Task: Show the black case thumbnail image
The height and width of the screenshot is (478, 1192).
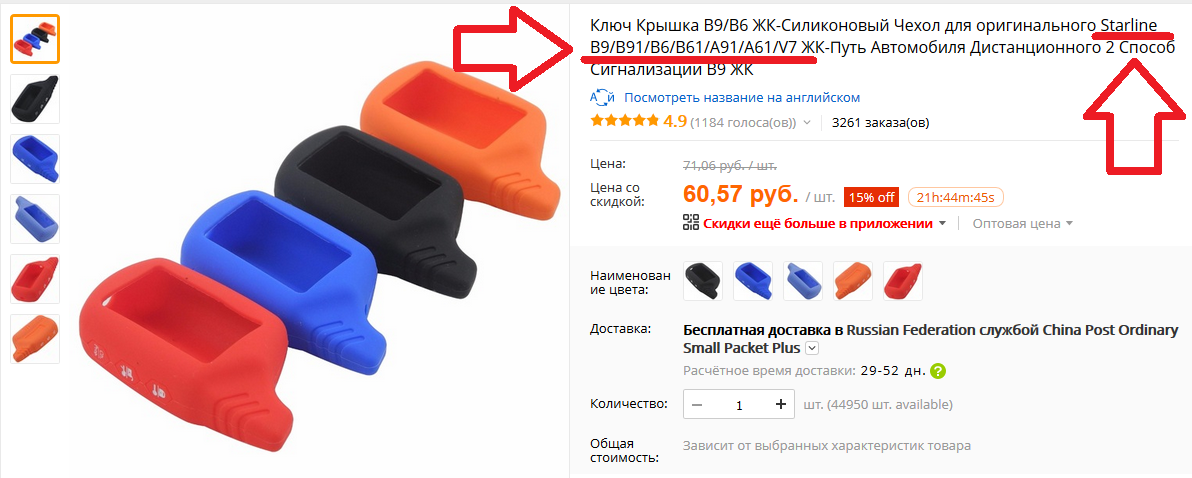Action: pyautogui.click(x=35, y=99)
